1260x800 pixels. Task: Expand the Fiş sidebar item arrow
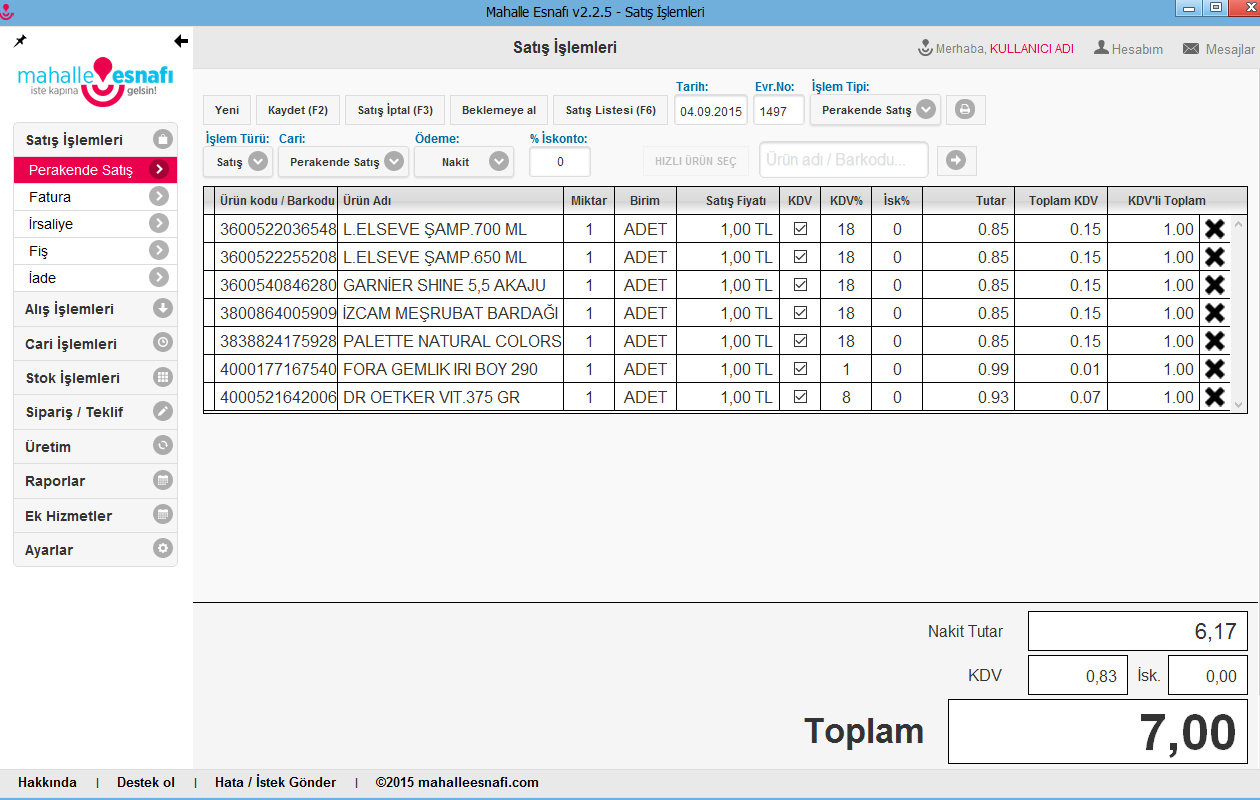(158, 251)
